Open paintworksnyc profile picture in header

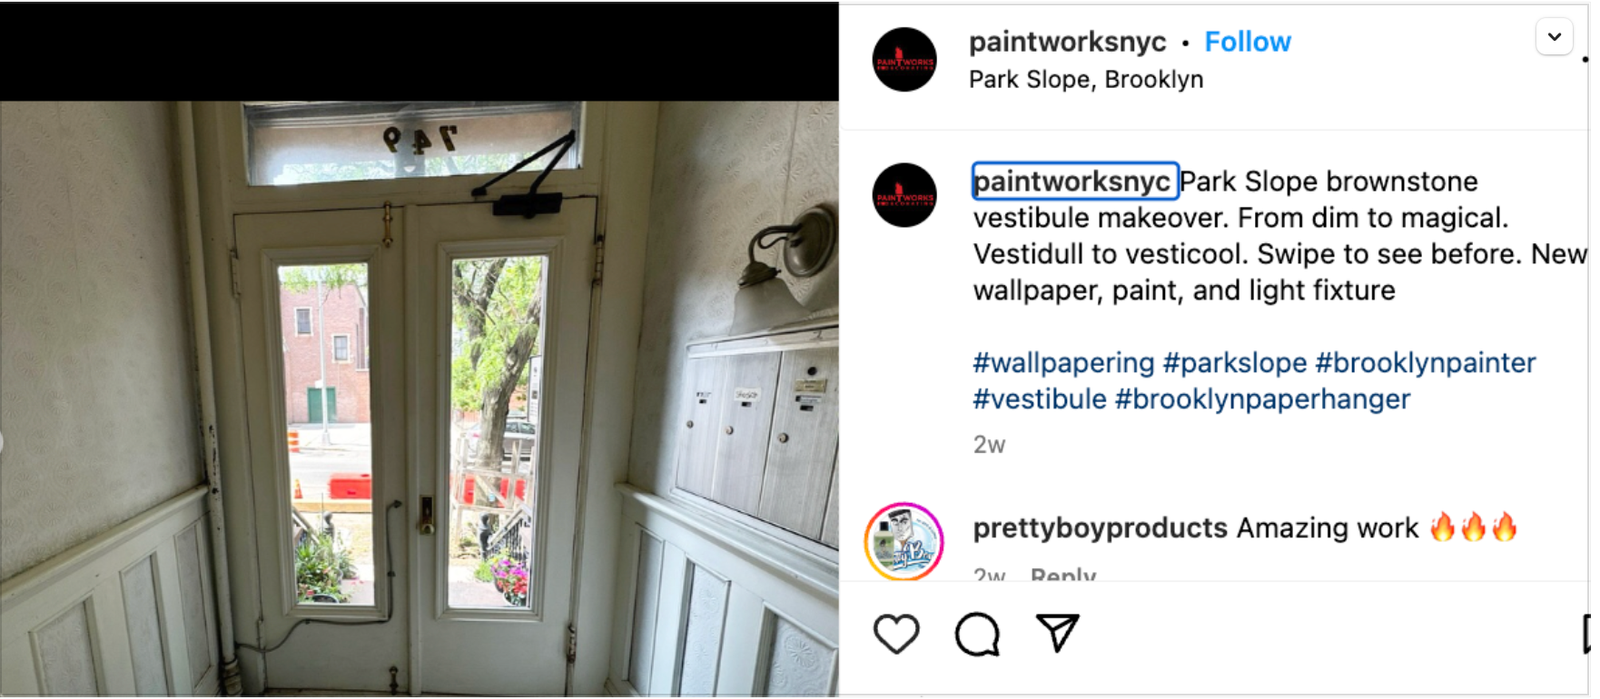(x=904, y=60)
